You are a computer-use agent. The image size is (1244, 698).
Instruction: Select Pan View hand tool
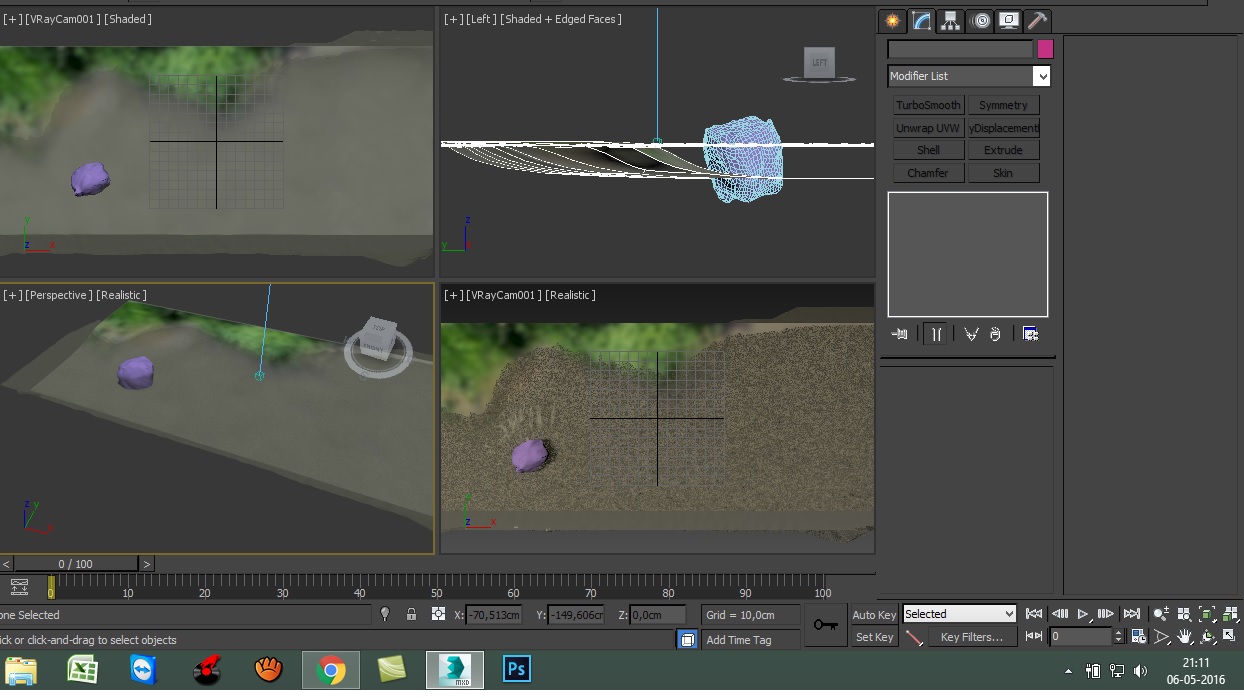click(x=1184, y=636)
